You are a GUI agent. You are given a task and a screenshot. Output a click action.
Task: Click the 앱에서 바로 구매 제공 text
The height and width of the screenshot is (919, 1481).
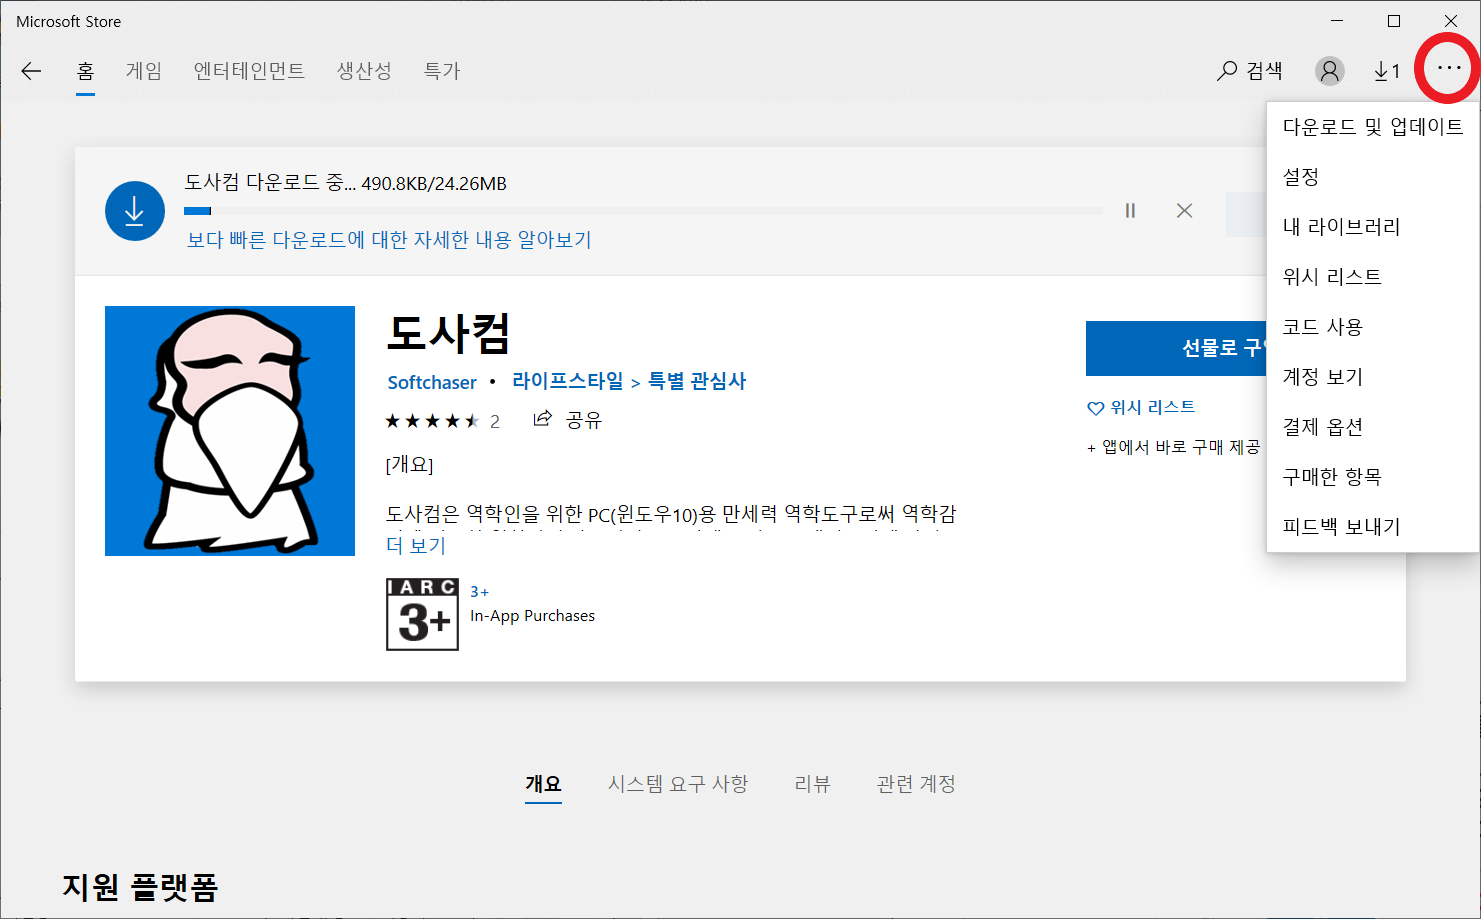coord(1174,447)
